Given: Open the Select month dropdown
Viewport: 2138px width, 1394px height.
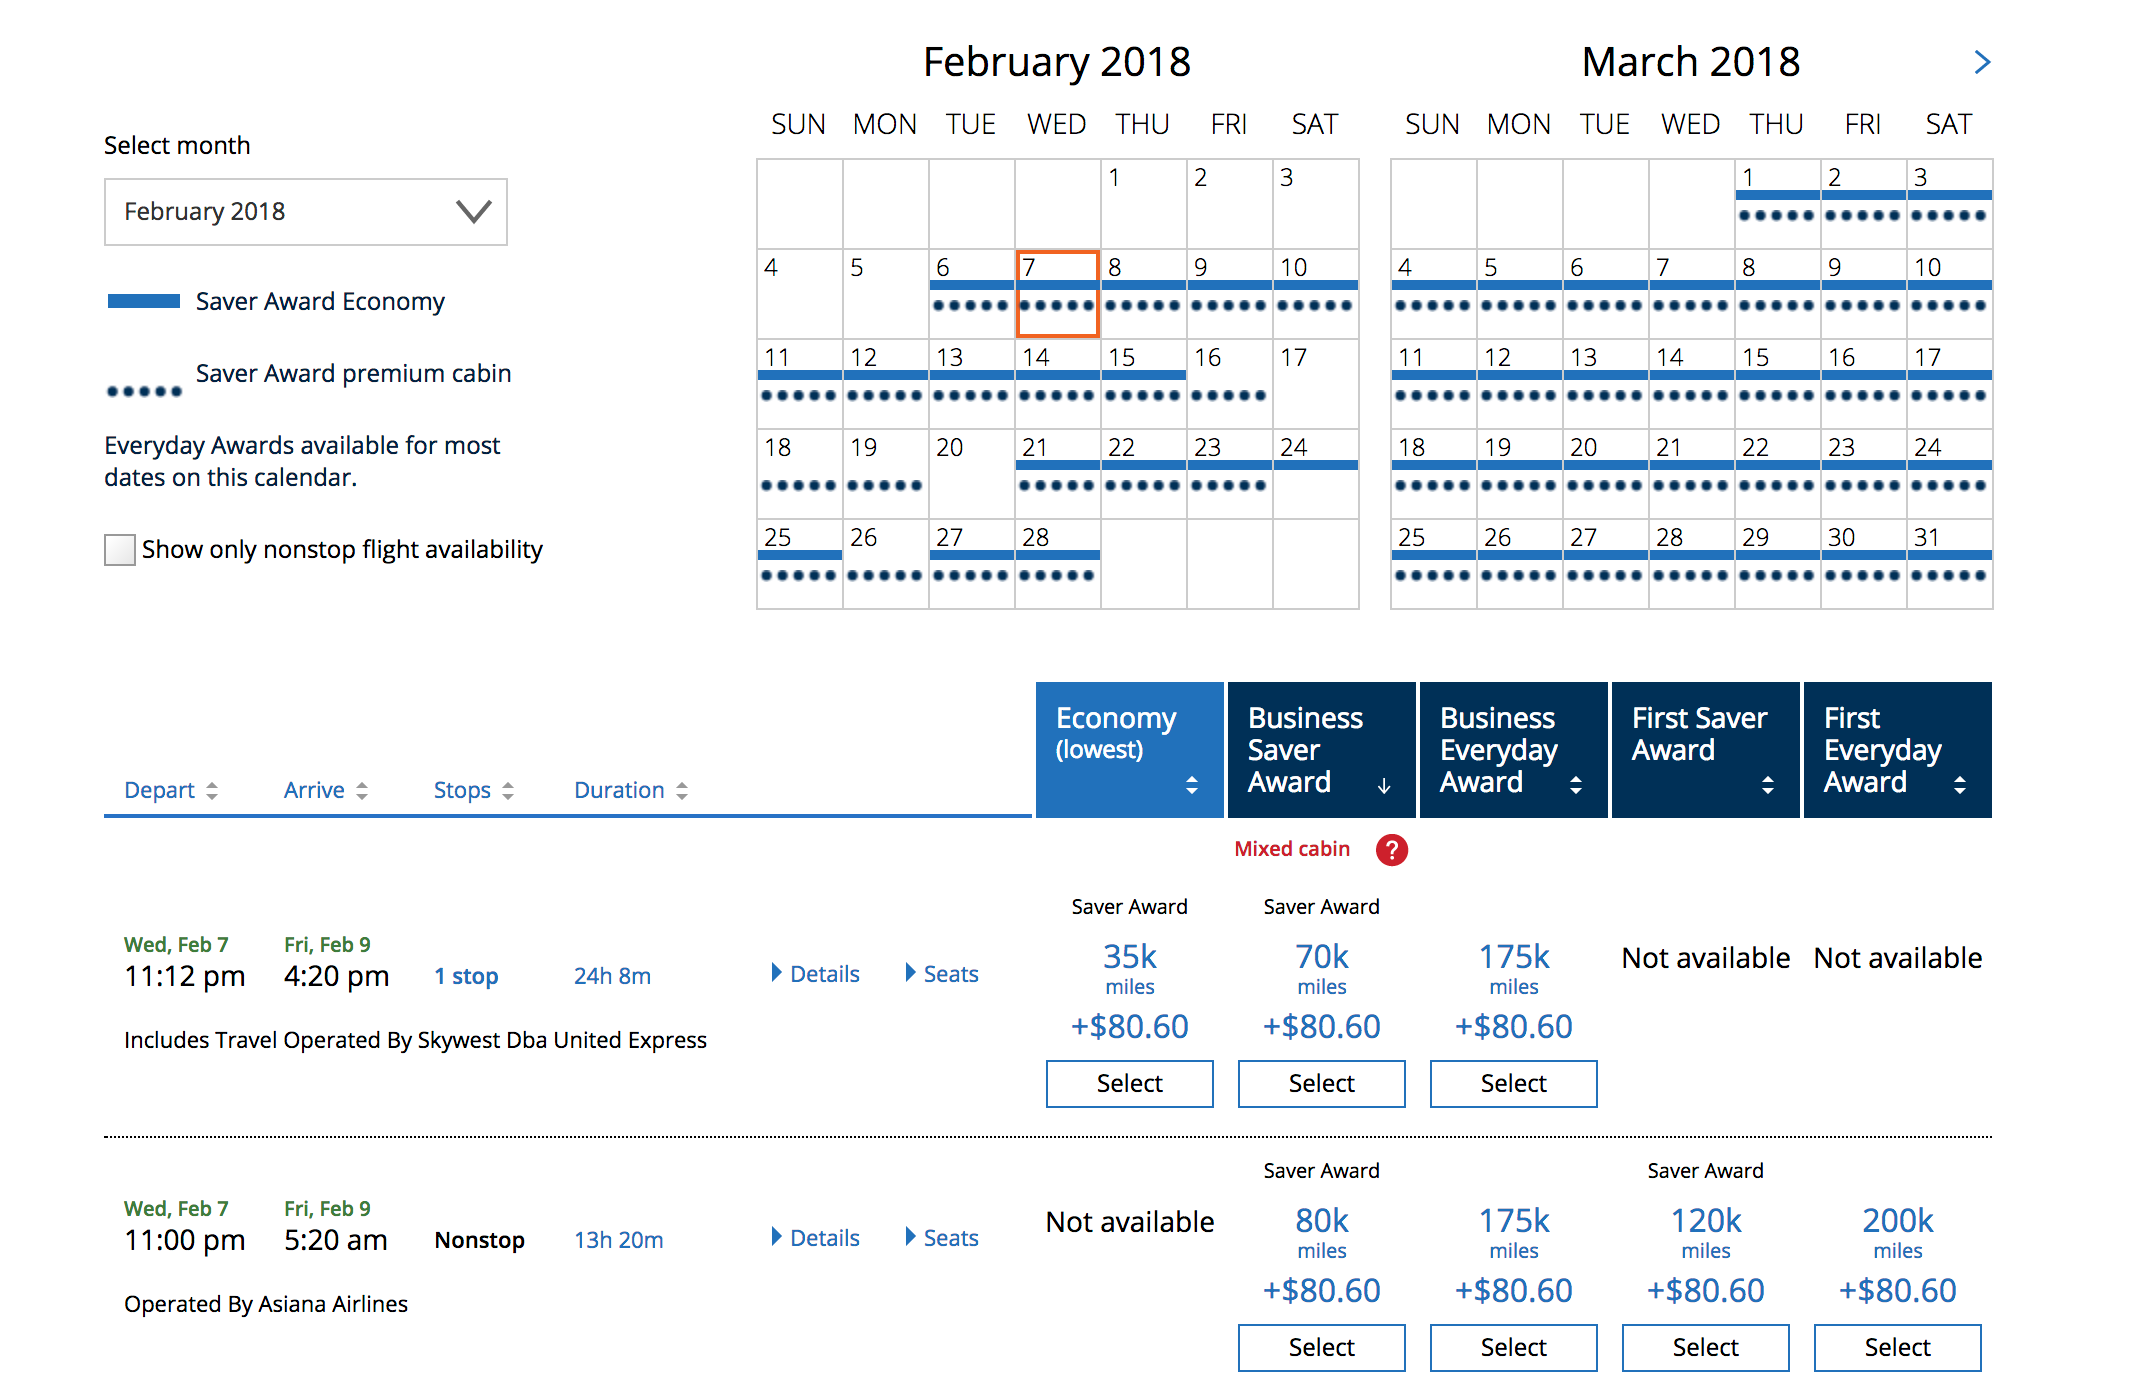Looking at the screenshot, I should [x=305, y=212].
